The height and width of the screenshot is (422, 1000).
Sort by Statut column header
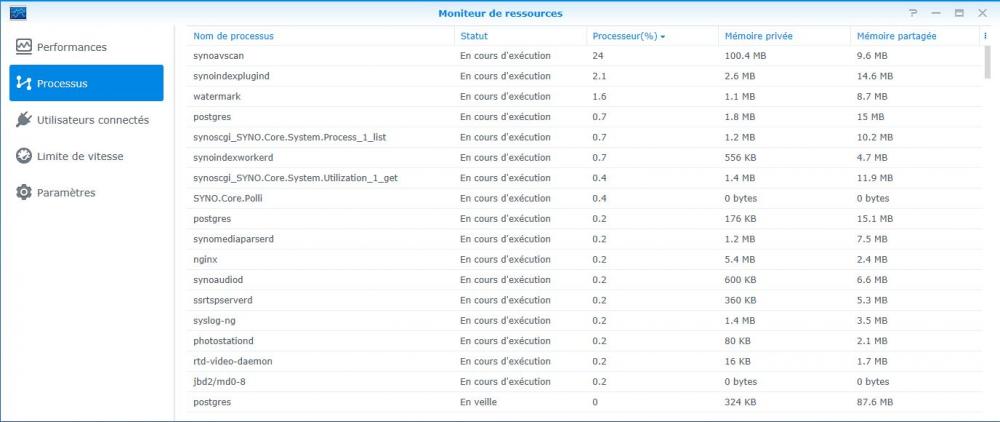[x=474, y=36]
